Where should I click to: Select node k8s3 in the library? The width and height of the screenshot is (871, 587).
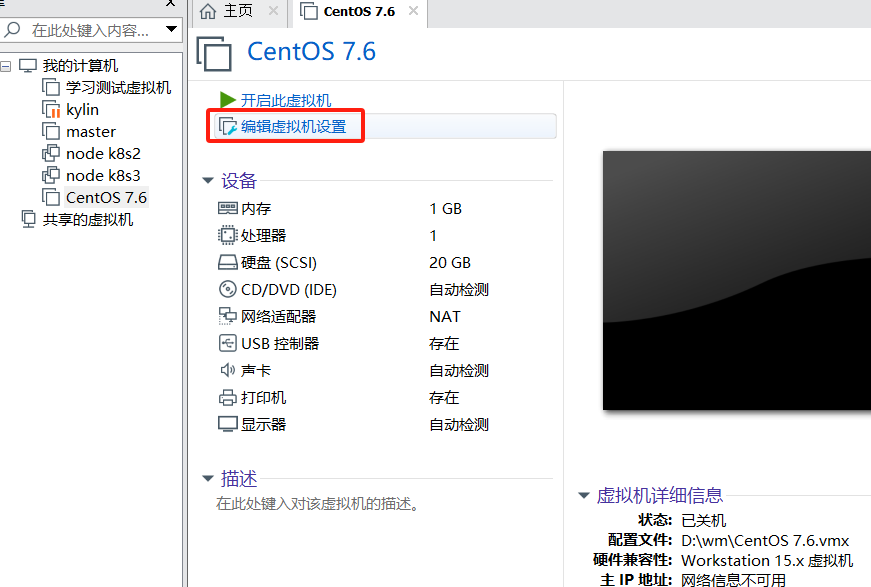103,175
